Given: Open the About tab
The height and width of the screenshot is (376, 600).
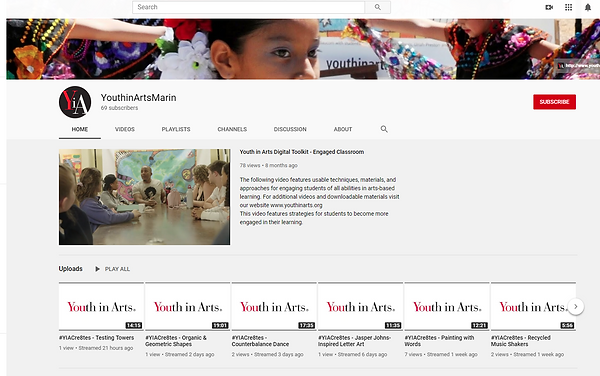Looking at the screenshot, I should pyautogui.click(x=343, y=129).
